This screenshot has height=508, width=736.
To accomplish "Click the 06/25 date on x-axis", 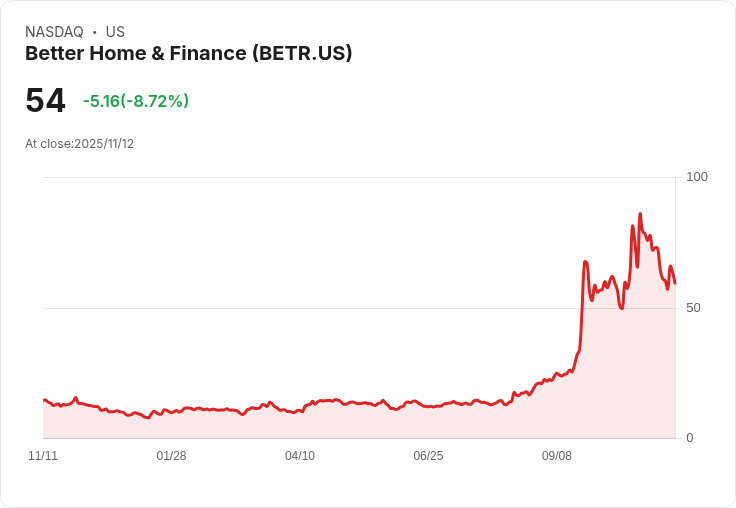I will [428, 456].
